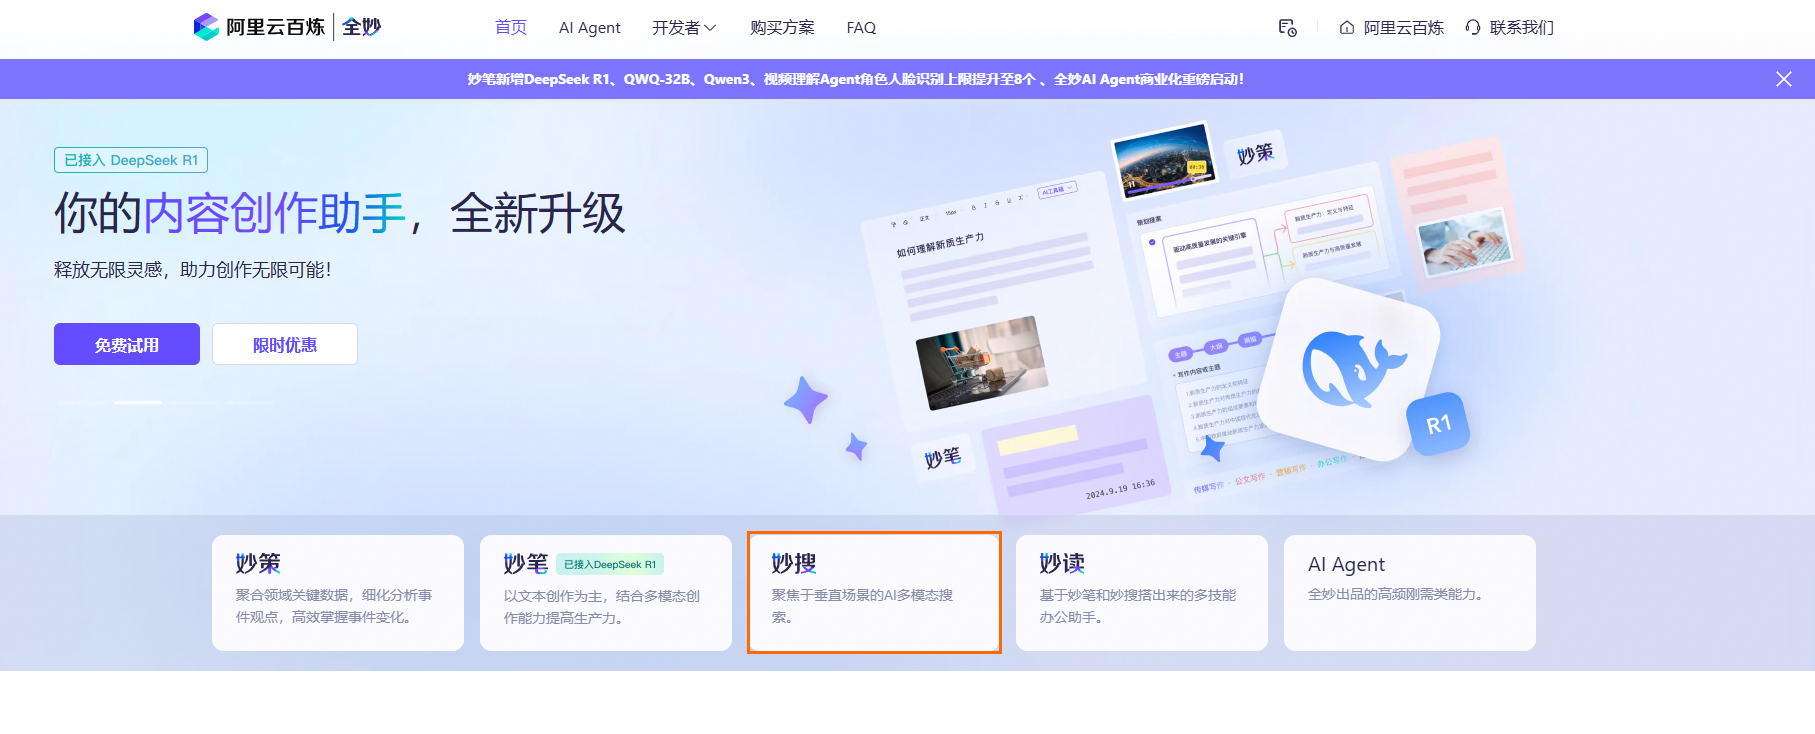Screen dimensions: 1815x734
Task: Open the 妙搜 product card
Action: [x=874, y=593]
